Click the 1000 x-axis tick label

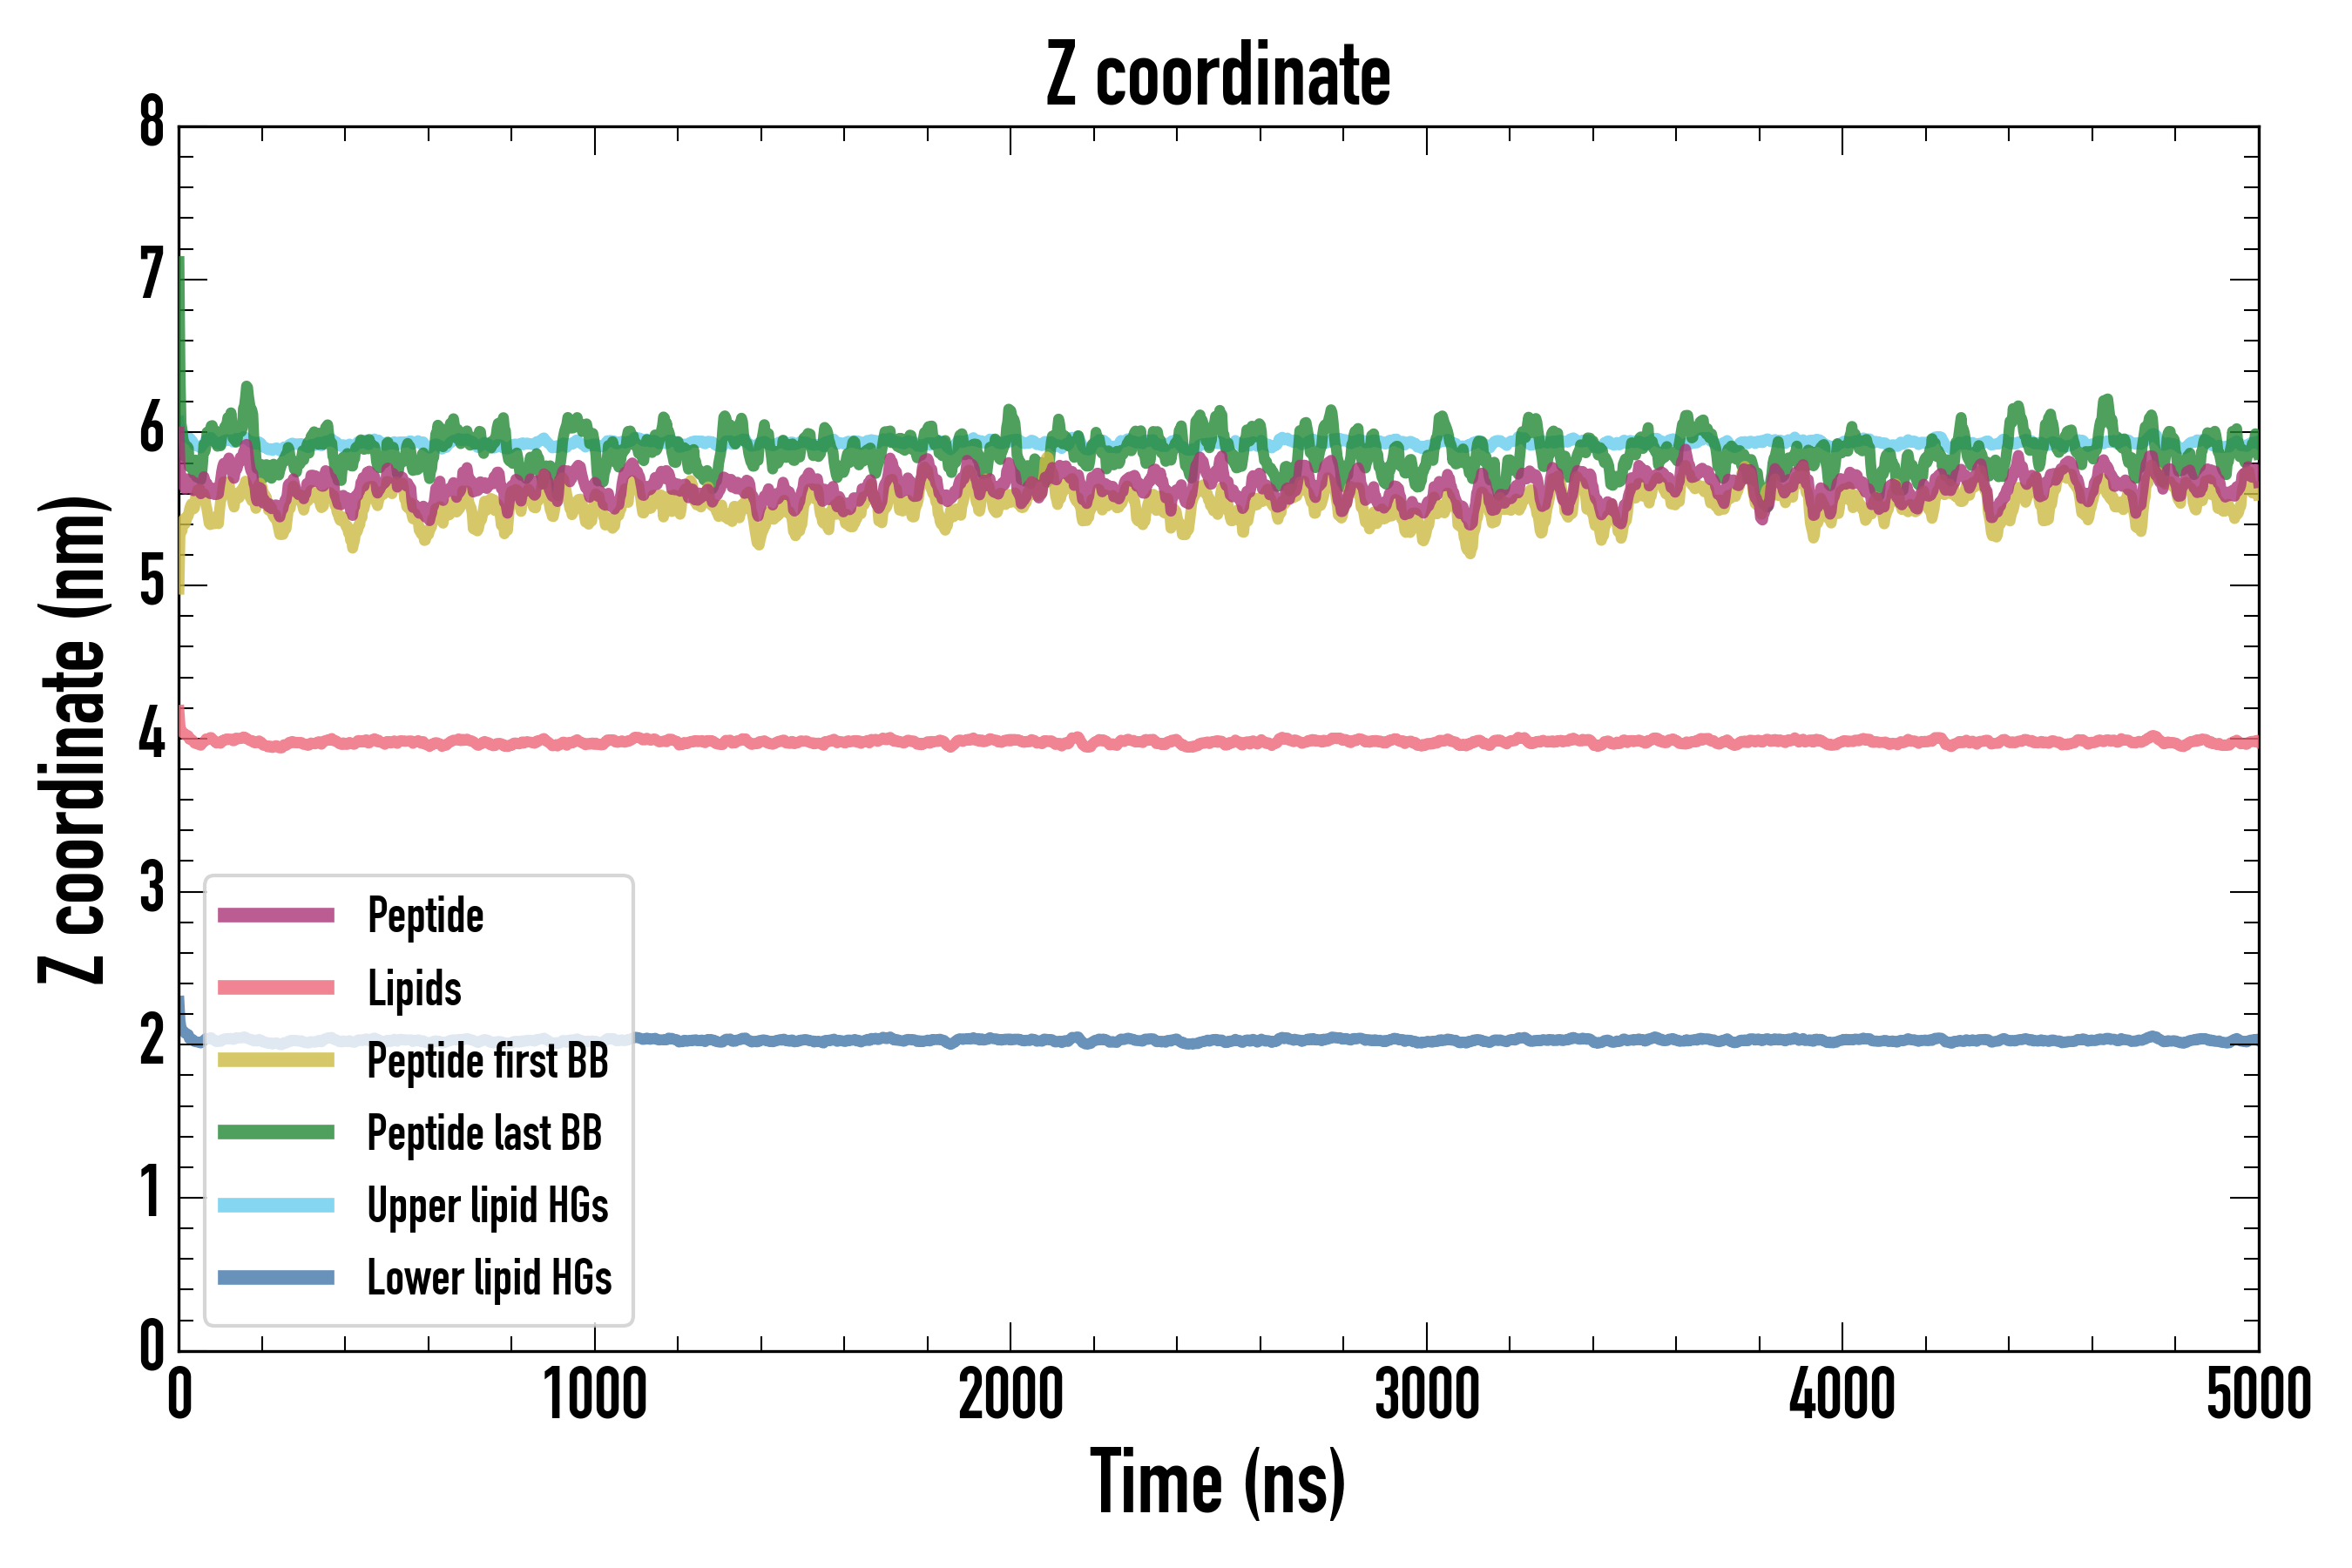click(x=595, y=1395)
